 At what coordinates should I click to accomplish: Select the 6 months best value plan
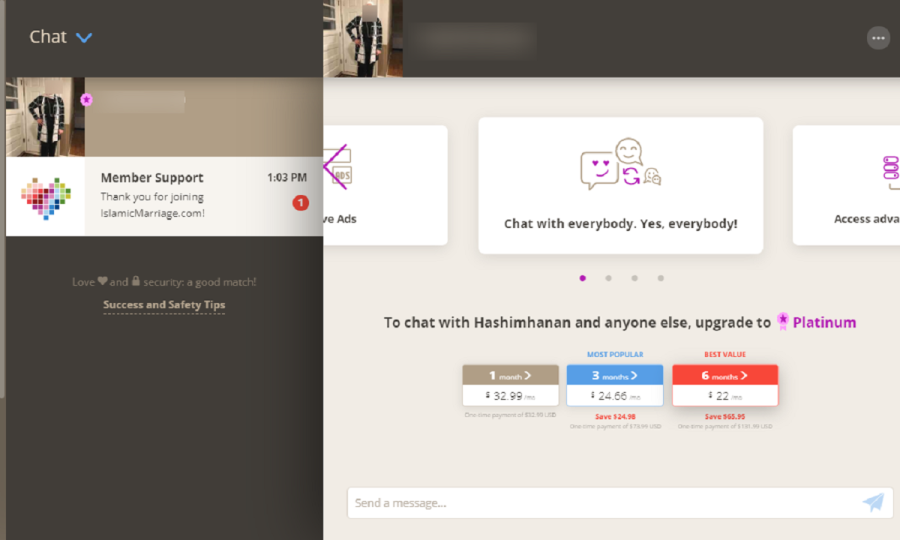point(725,385)
